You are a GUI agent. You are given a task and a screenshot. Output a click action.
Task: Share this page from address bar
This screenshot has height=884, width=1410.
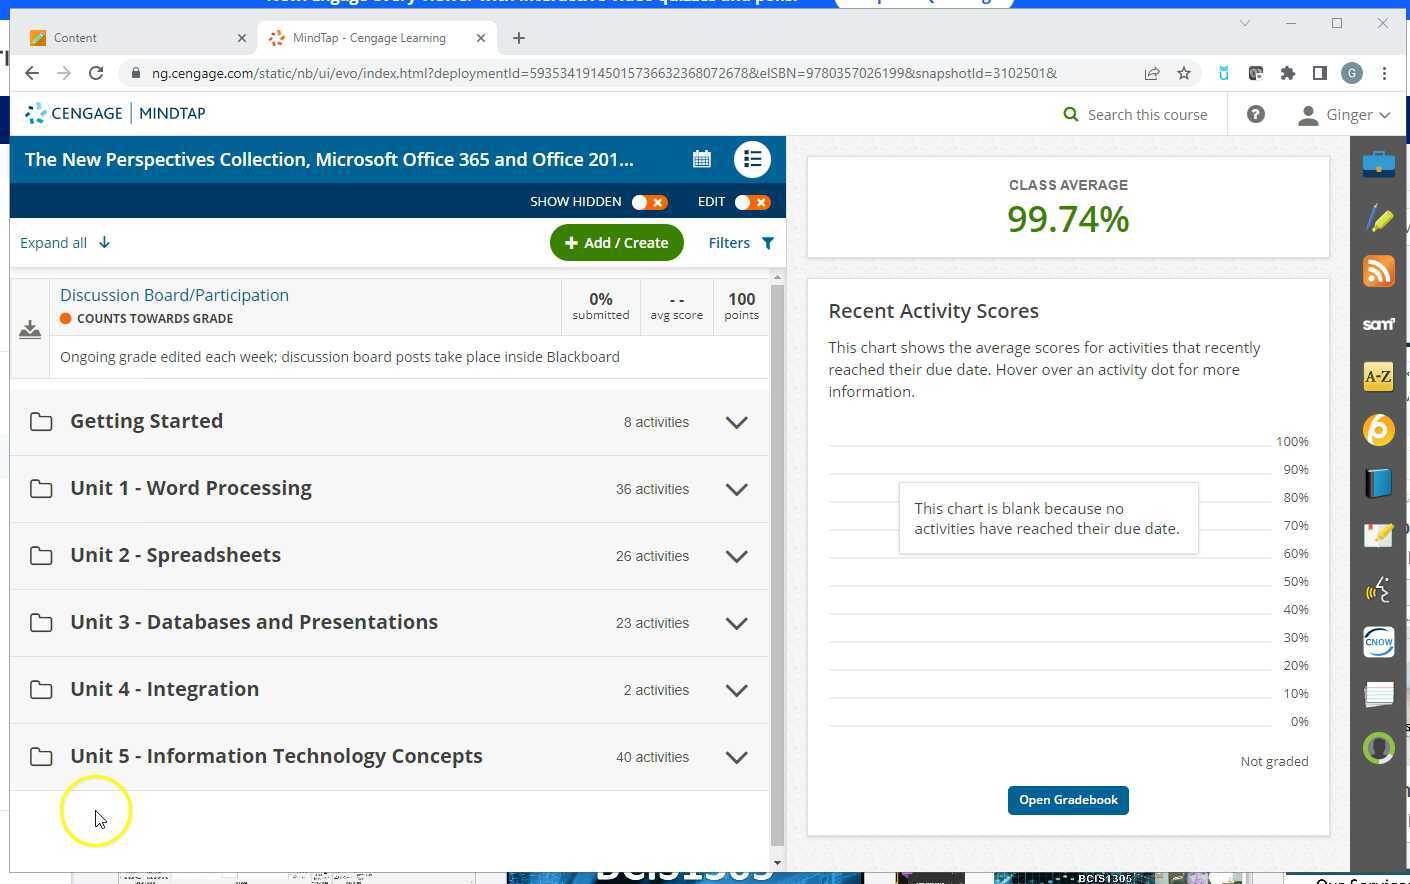pyautogui.click(x=1152, y=73)
